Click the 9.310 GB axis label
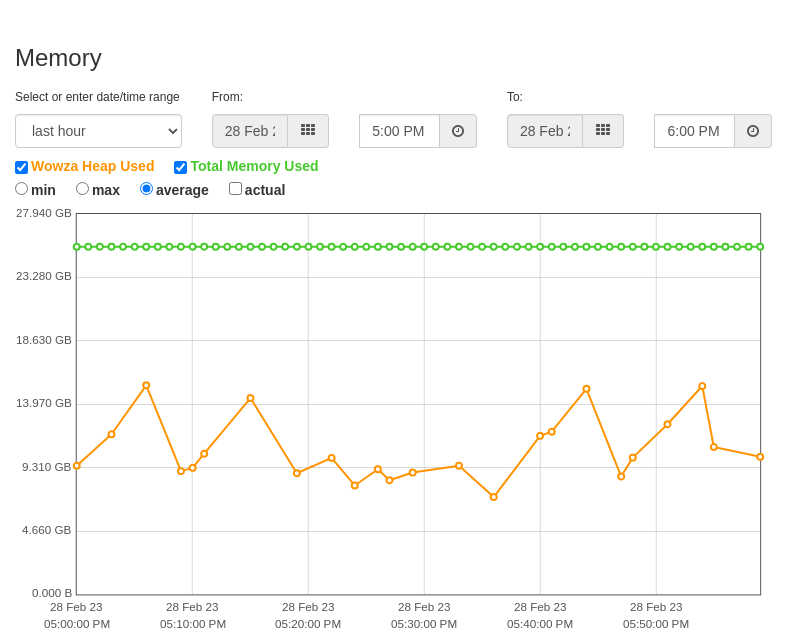This screenshot has height=634, width=787. tap(47, 467)
